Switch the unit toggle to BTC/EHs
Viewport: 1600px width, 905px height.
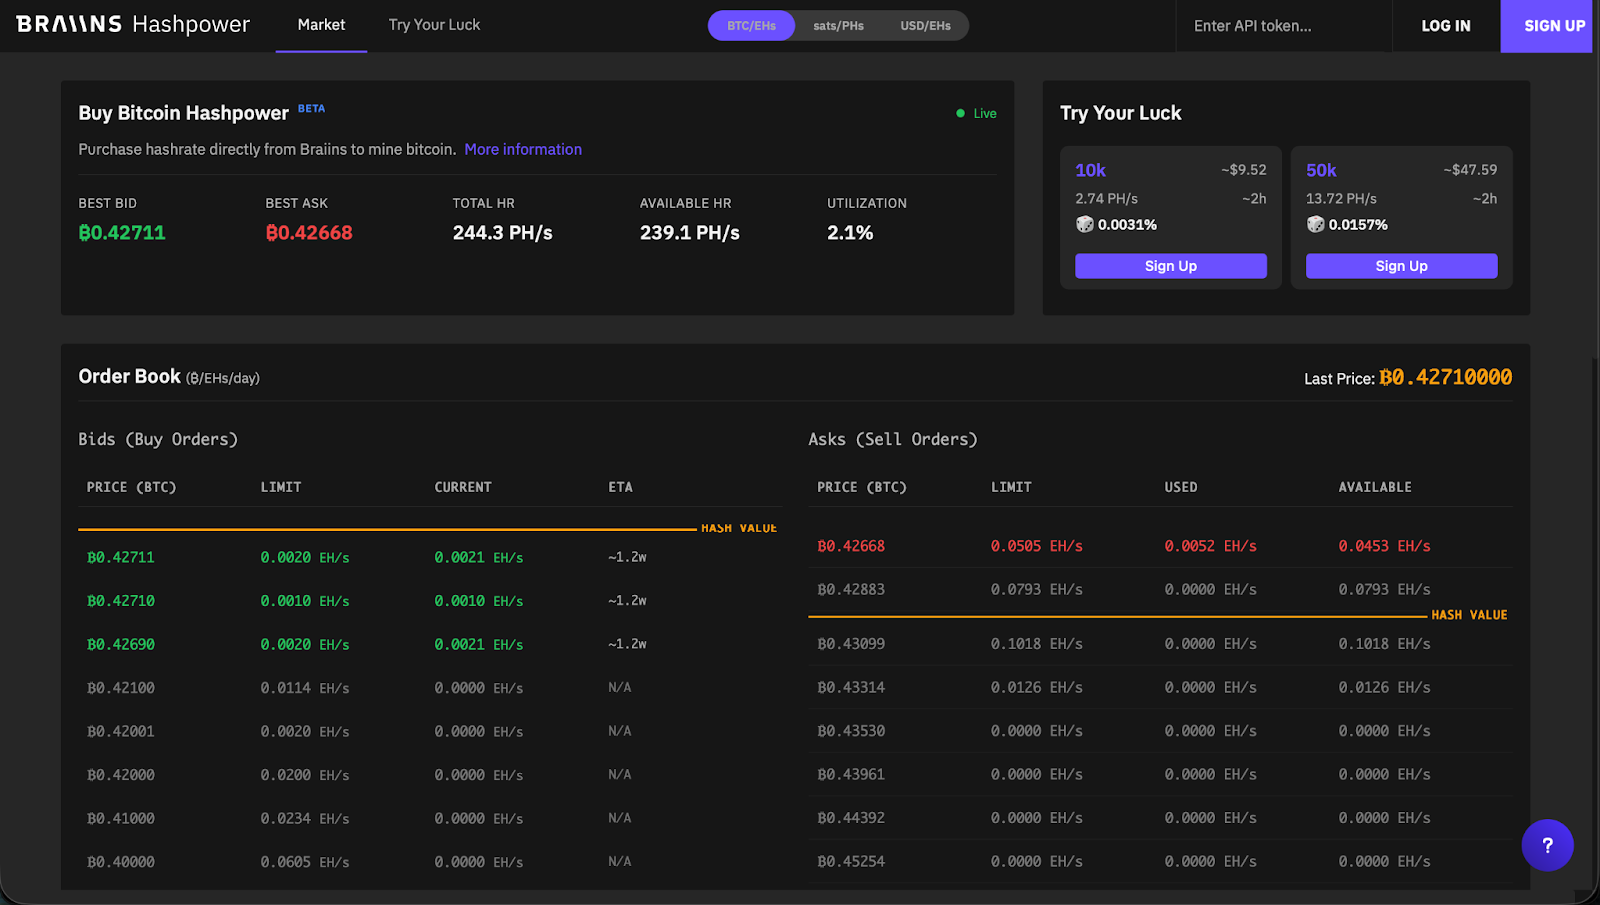(x=751, y=26)
